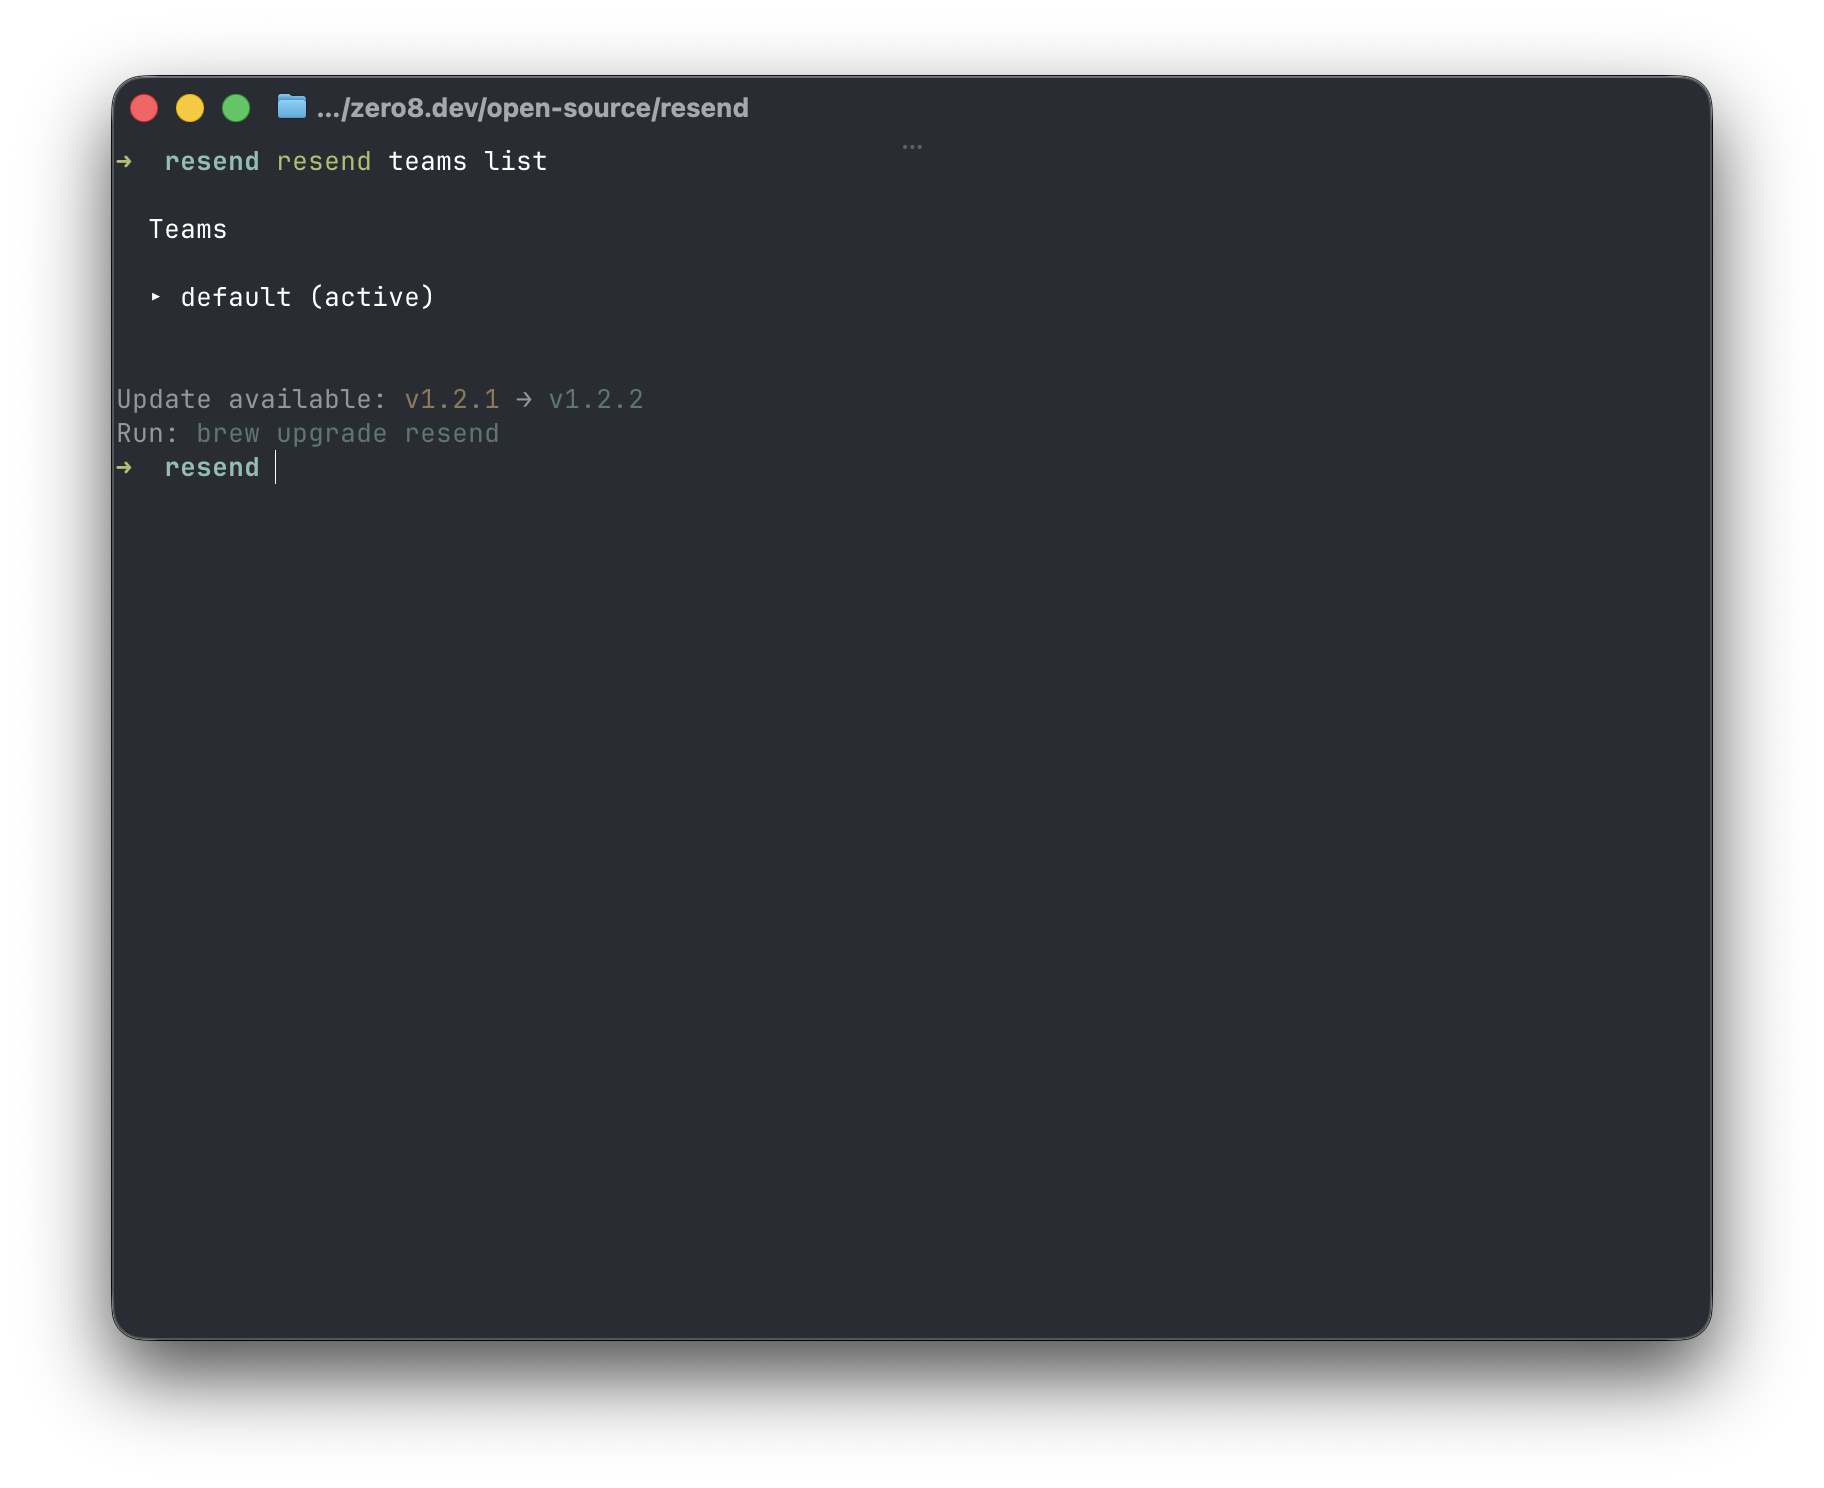Screen dimensions: 1824x1488
Task: Click the prompt arrow on the first line
Action: coord(124,161)
